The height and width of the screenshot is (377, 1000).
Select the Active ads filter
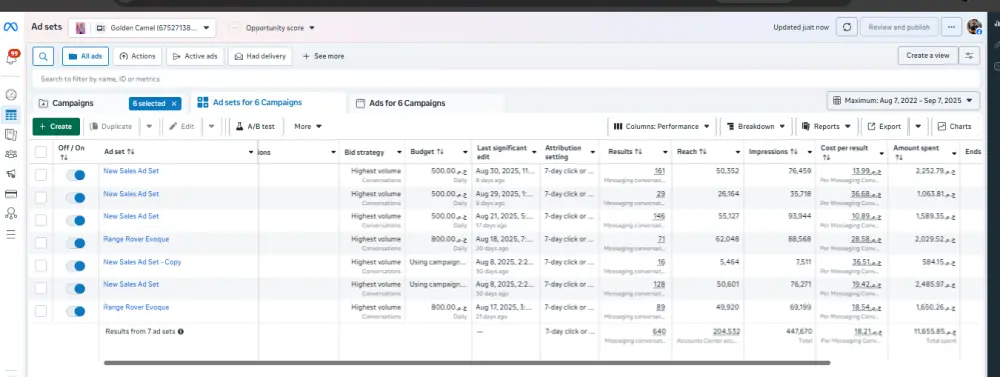[195, 56]
